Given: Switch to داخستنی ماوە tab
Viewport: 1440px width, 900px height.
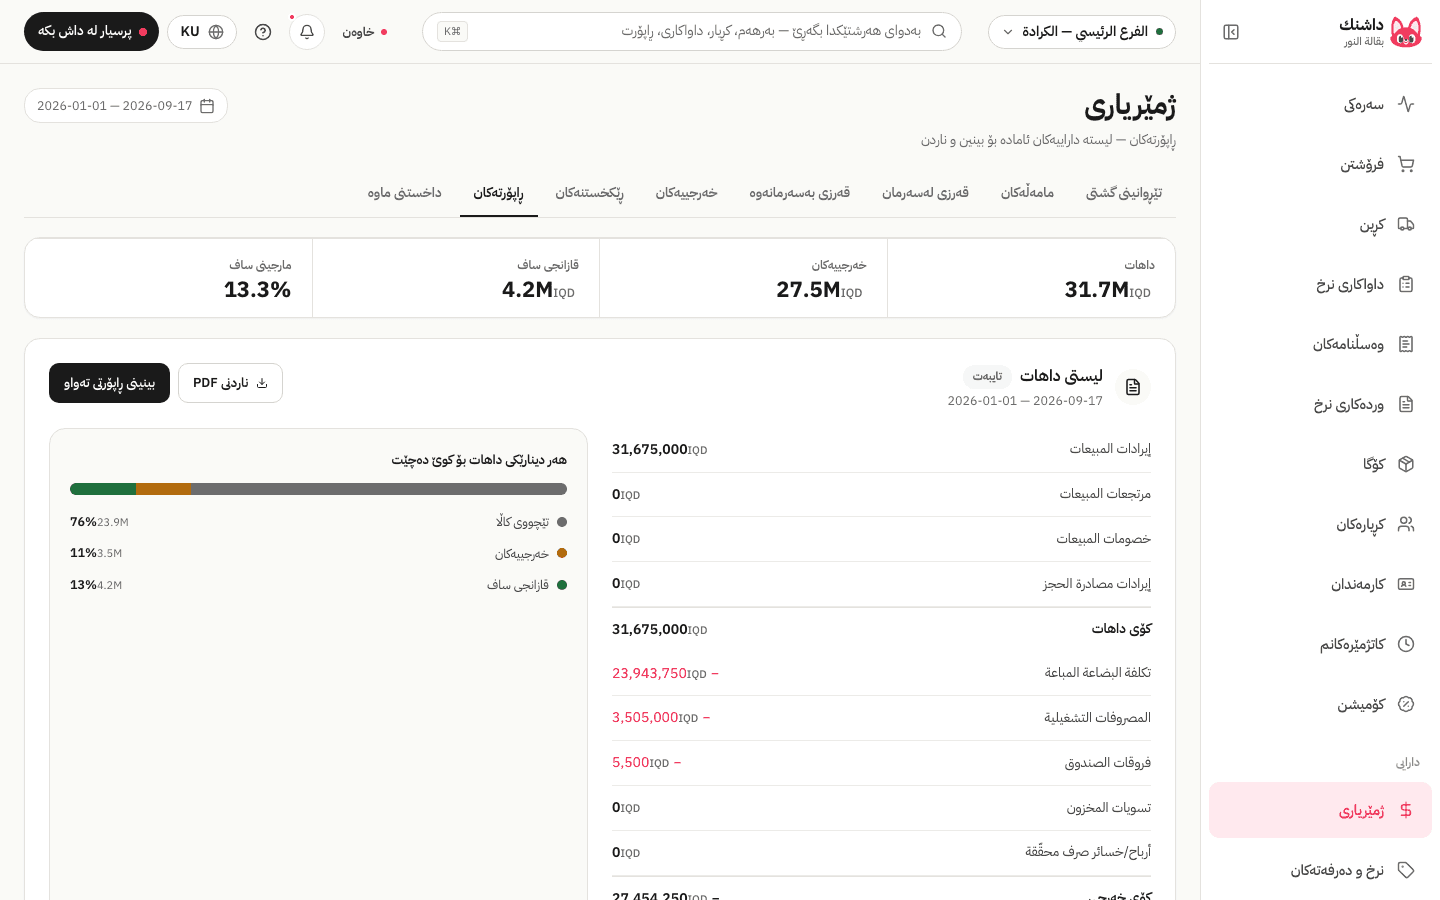Looking at the screenshot, I should click(404, 193).
